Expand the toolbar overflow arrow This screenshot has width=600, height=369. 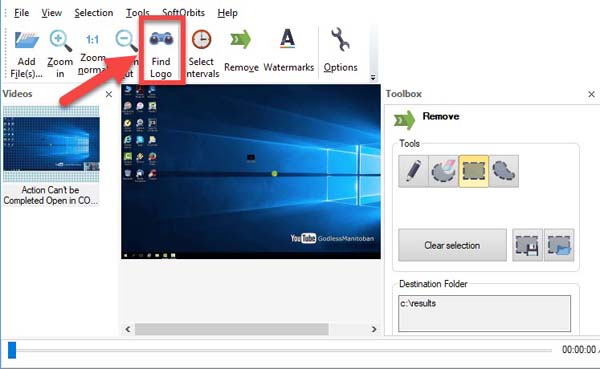pos(373,78)
